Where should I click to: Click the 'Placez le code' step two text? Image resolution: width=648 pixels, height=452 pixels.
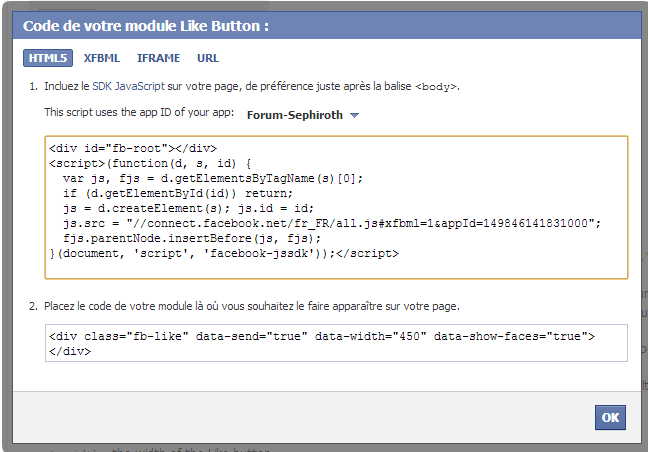[x=252, y=306]
